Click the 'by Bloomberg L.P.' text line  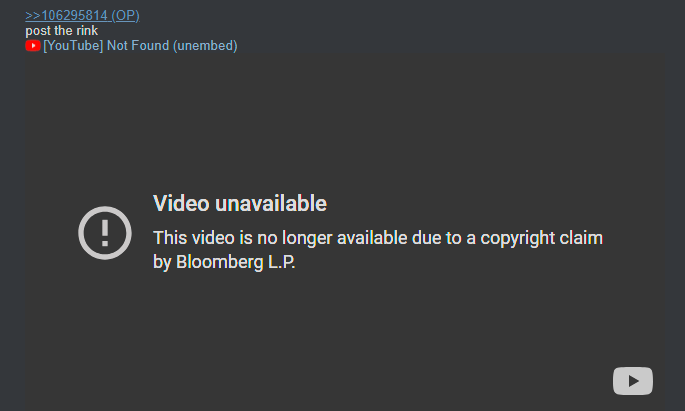click(x=224, y=262)
